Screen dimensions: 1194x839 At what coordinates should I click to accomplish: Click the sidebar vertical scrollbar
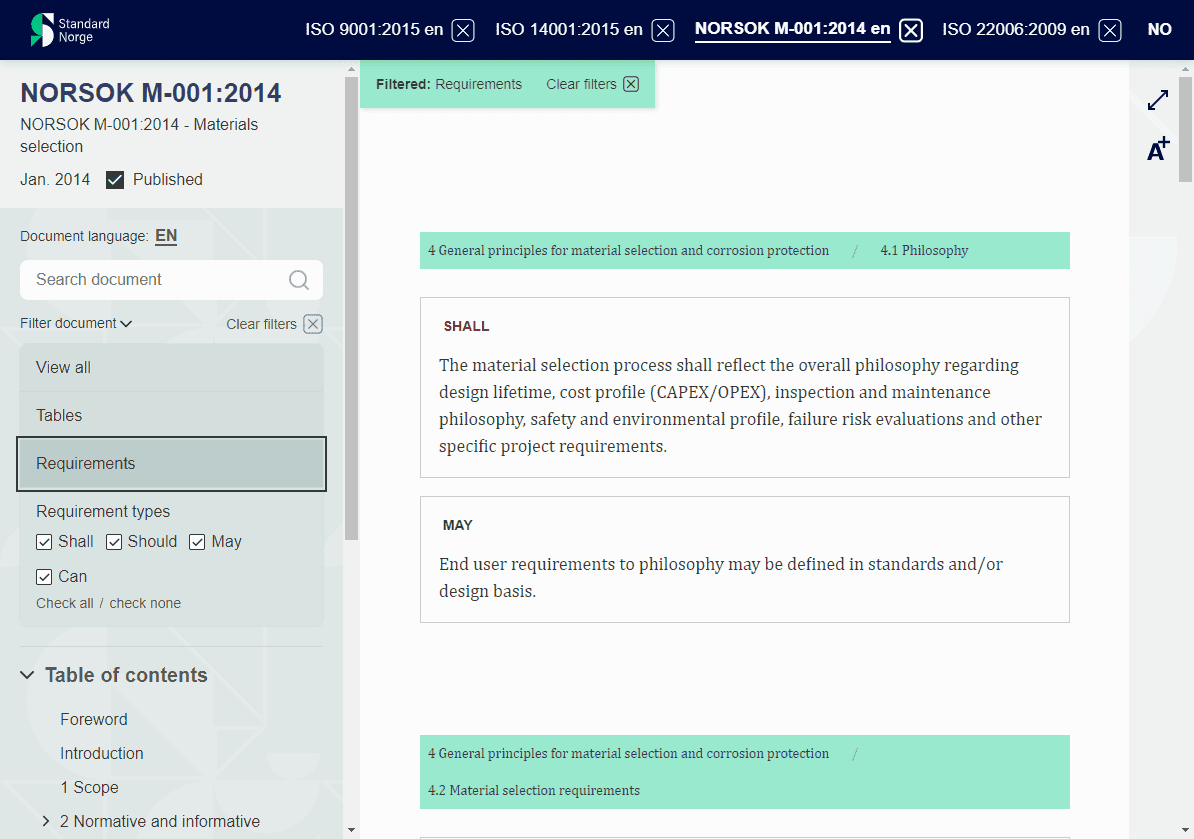[x=351, y=308]
